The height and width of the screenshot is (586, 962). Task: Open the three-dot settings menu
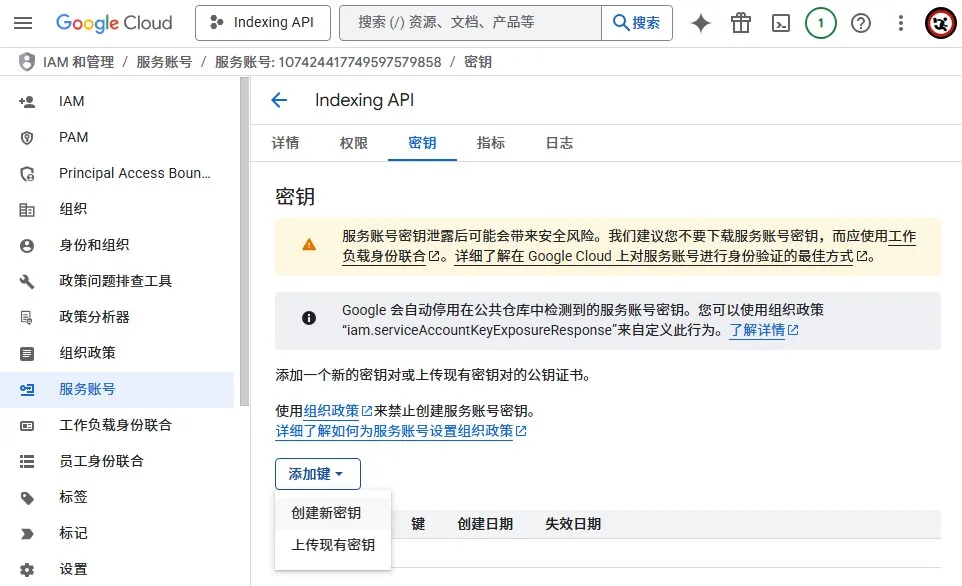[x=901, y=23]
